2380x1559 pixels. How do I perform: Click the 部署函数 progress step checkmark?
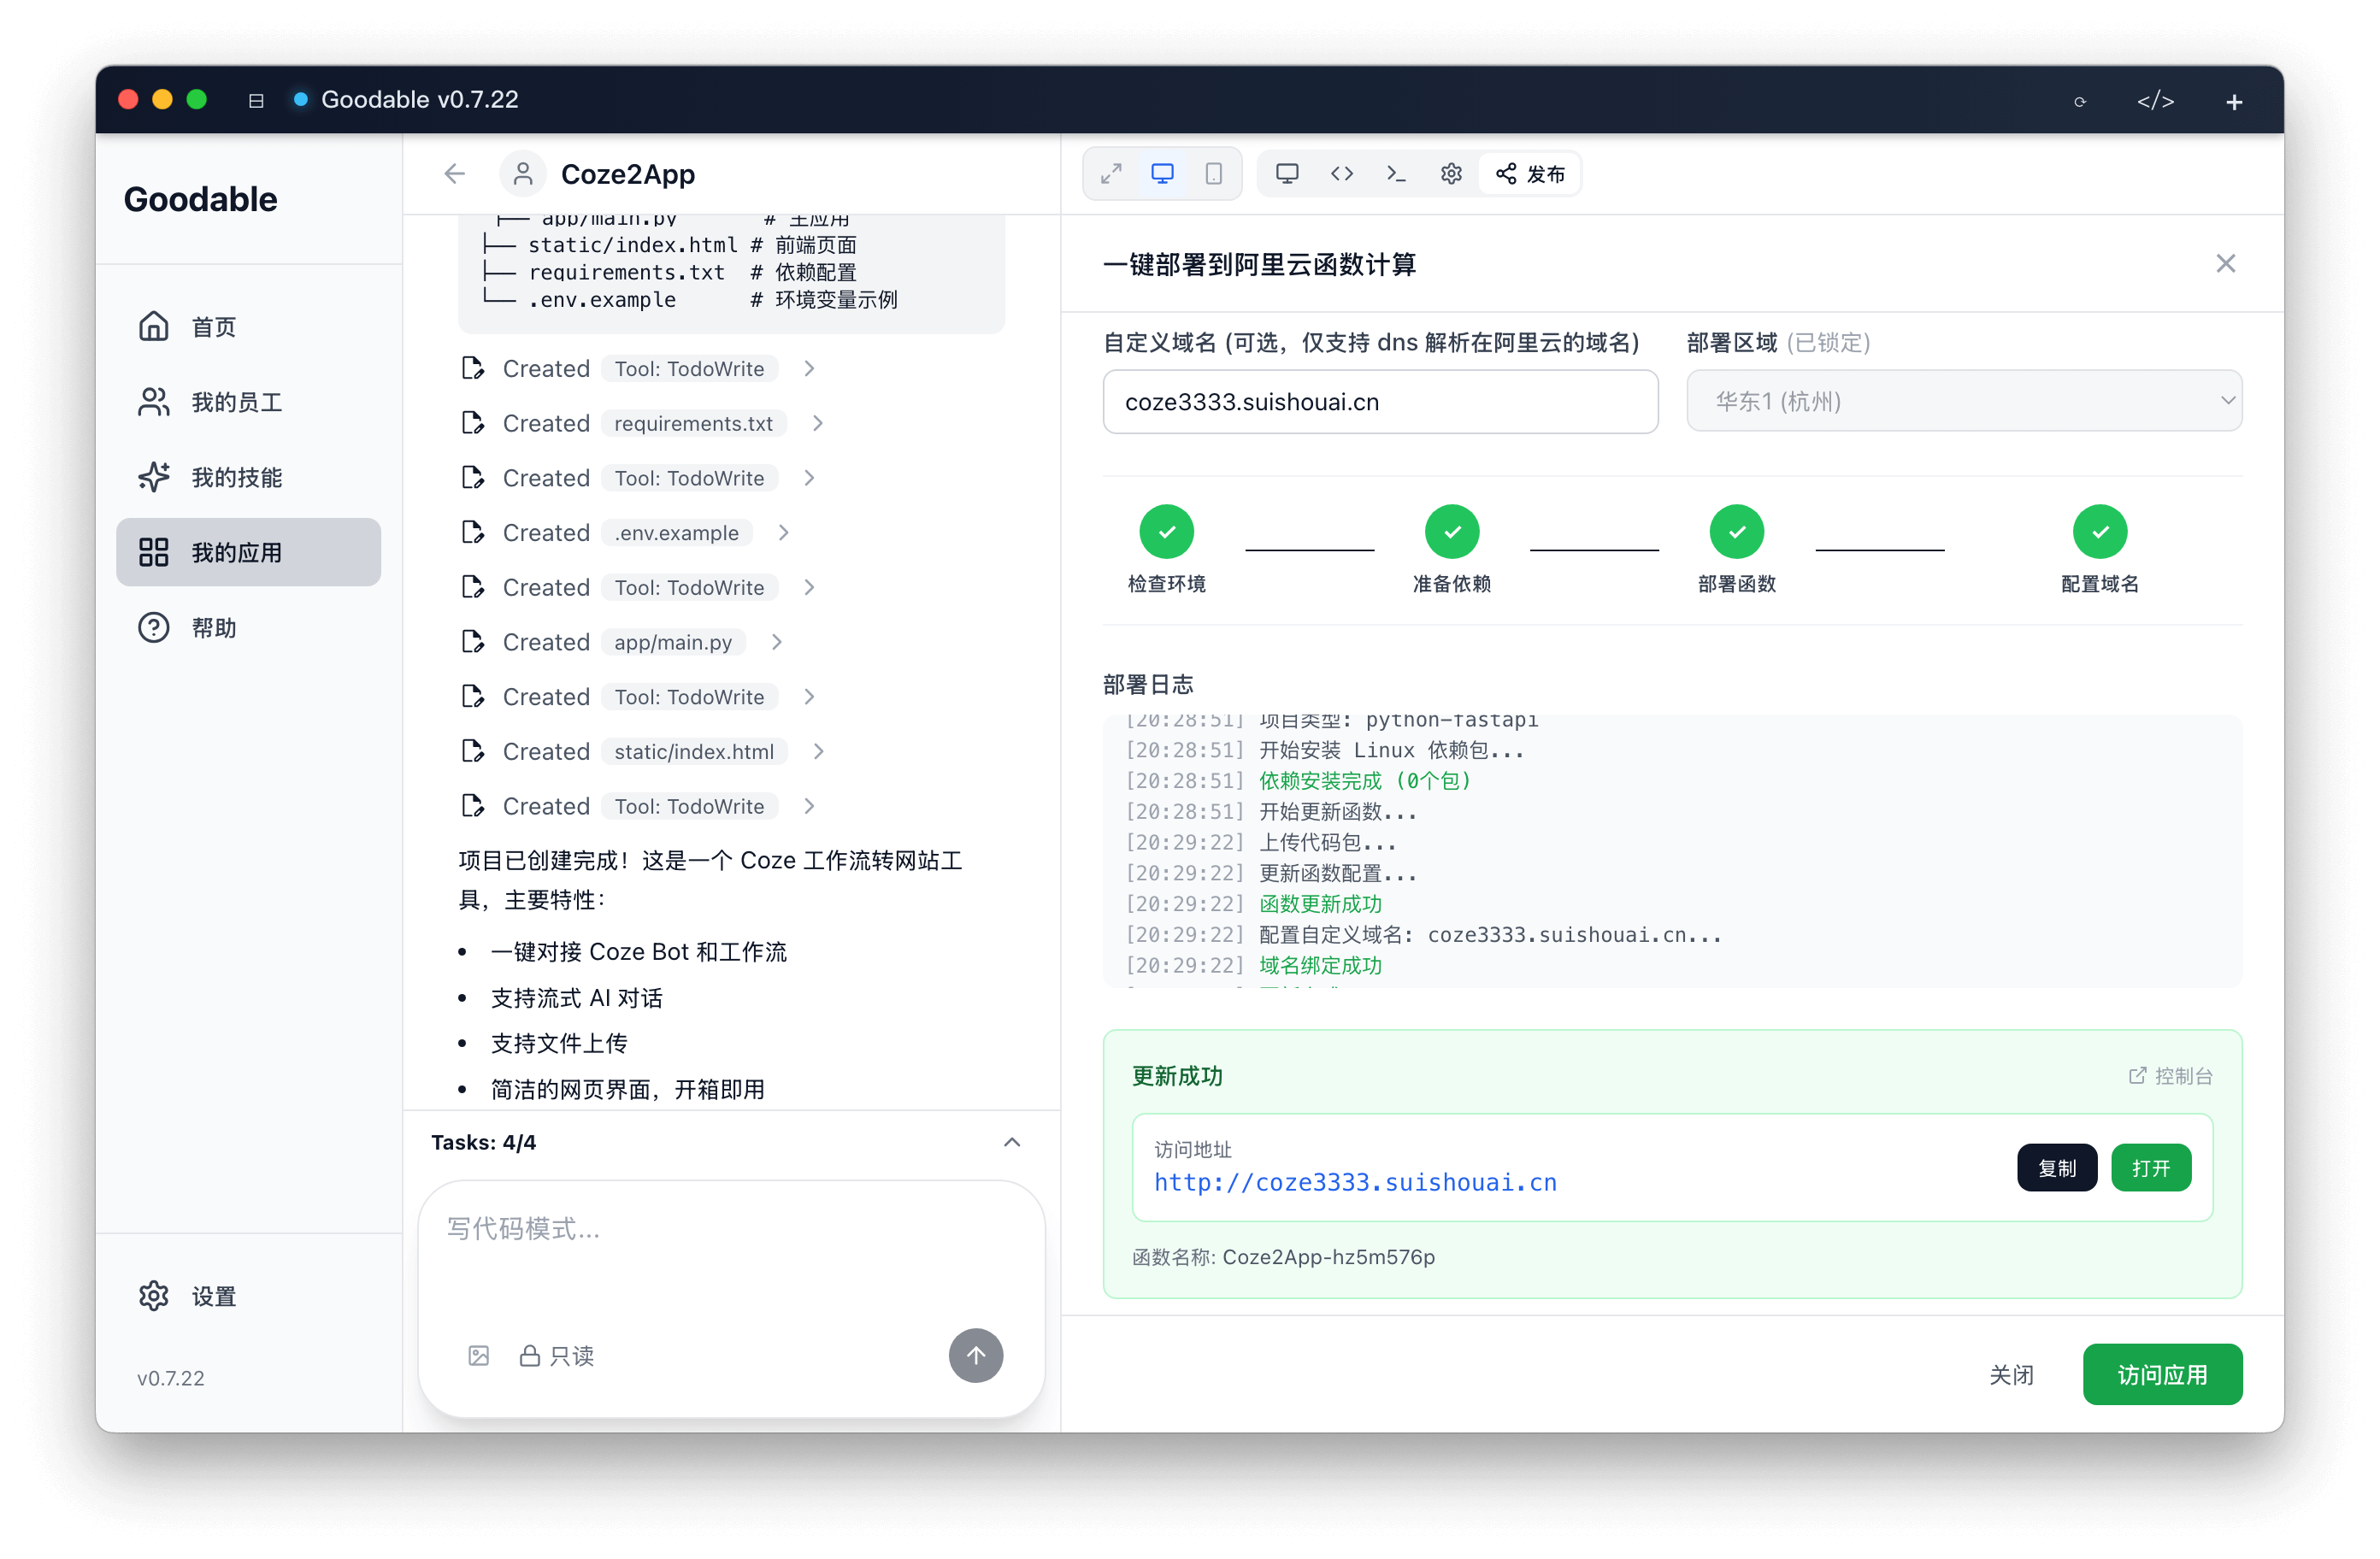coord(1735,530)
